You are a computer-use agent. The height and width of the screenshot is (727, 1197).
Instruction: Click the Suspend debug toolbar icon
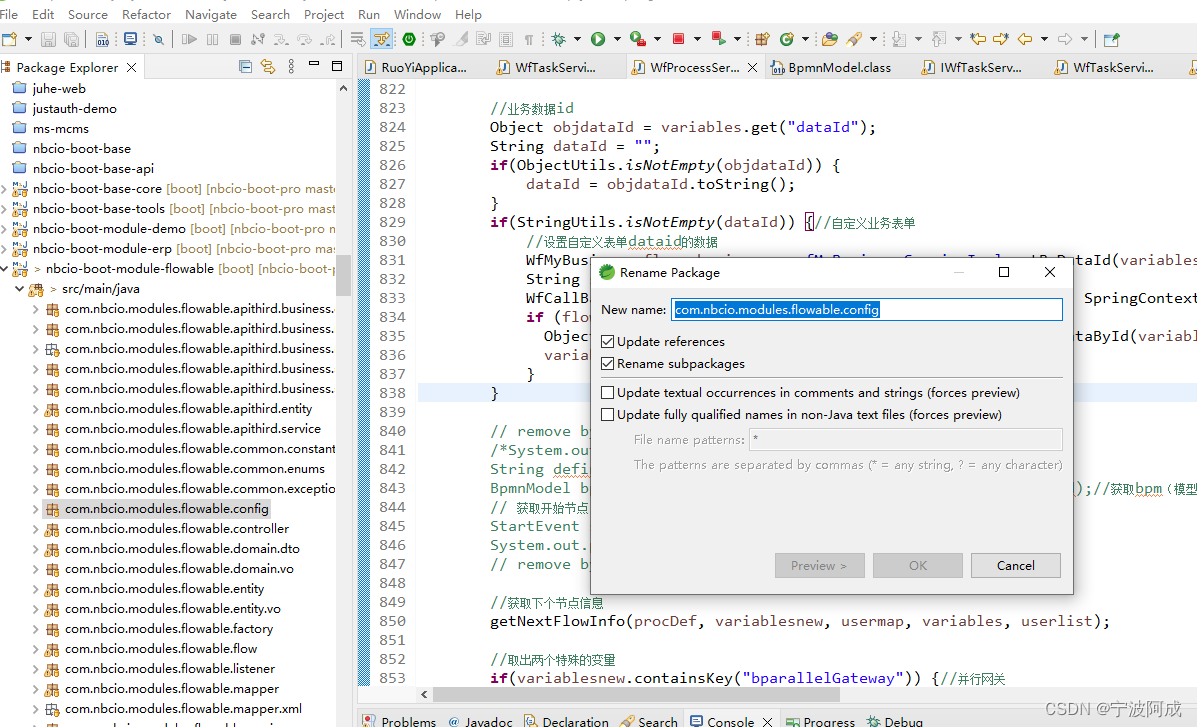click(x=212, y=39)
